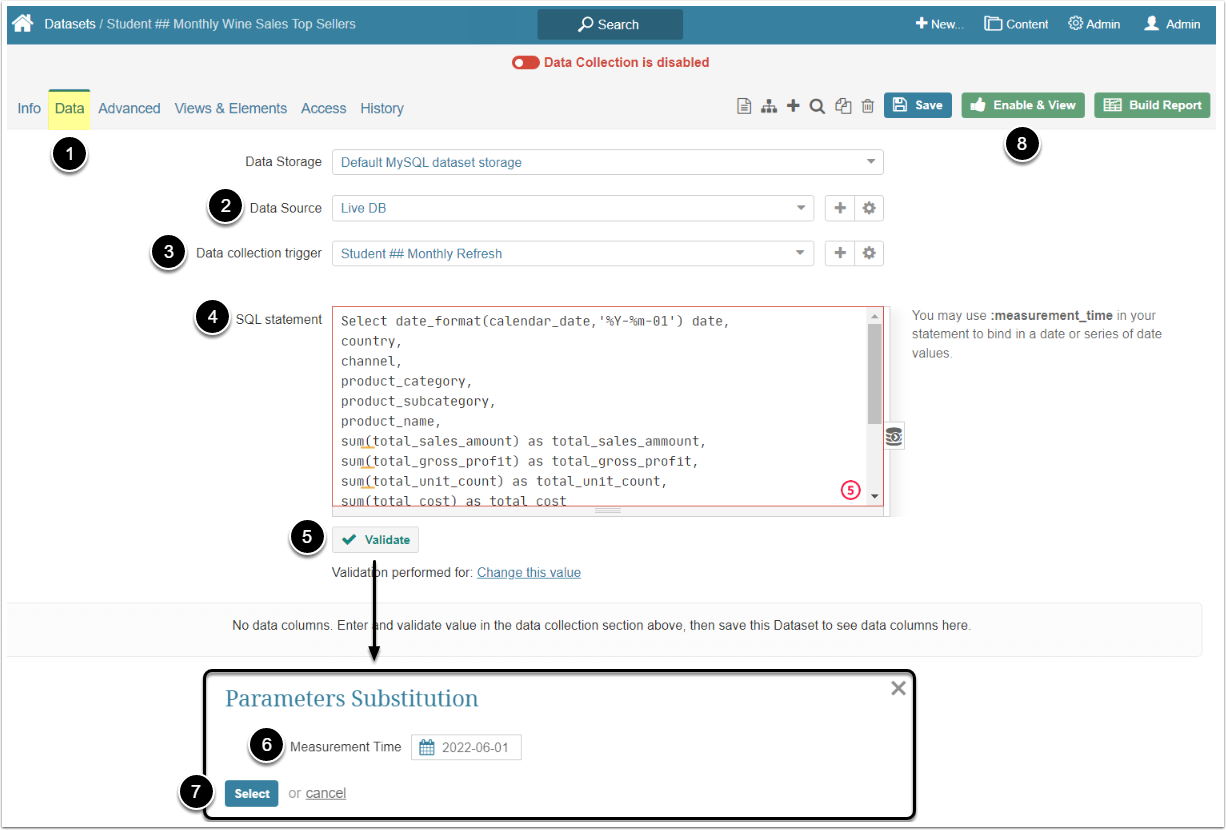Delete the dataset with the trash icon
1226x830 pixels.
tap(868, 106)
